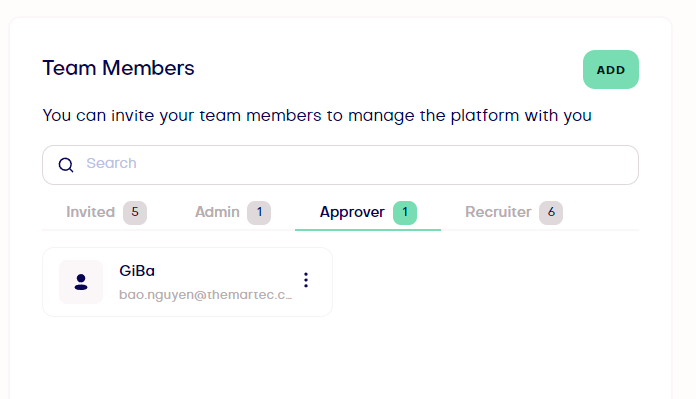Open the three-dot menu for GiBa
Viewport: 696px width, 399px height.
click(x=306, y=280)
